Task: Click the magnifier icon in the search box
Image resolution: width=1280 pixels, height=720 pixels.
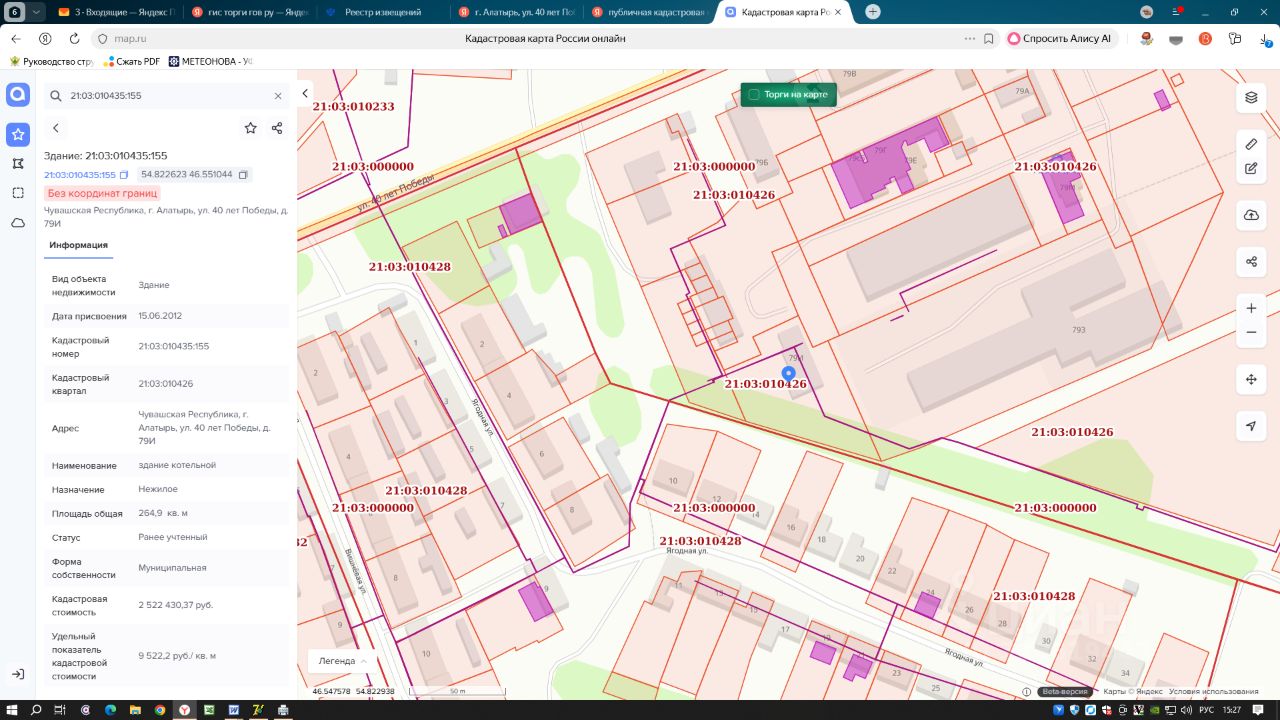Action: tap(56, 96)
